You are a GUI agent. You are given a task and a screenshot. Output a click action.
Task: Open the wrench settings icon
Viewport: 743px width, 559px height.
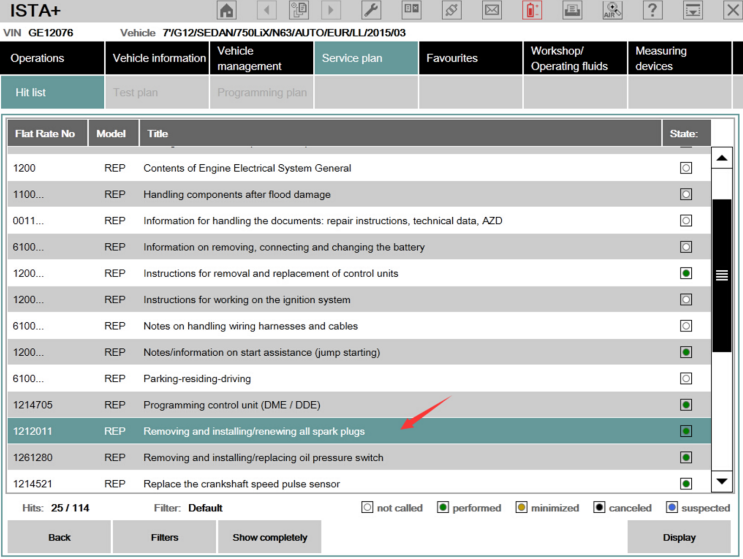(x=370, y=11)
